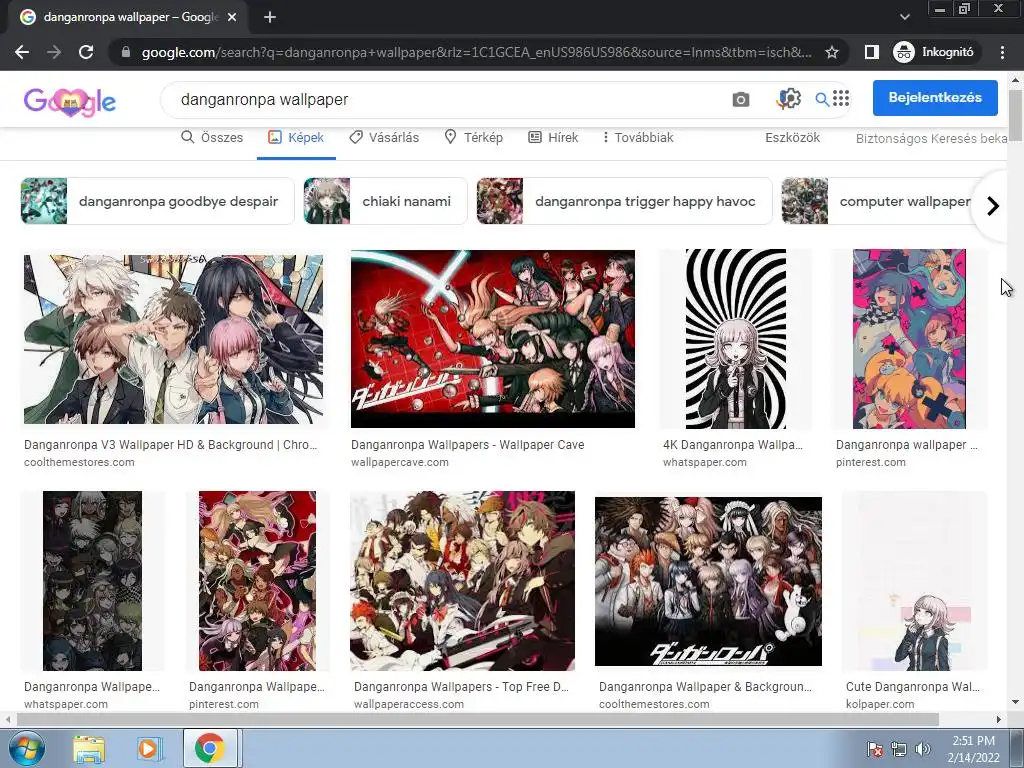Go back to the previous page
The image size is (1024, 768).
coord(22,52)
